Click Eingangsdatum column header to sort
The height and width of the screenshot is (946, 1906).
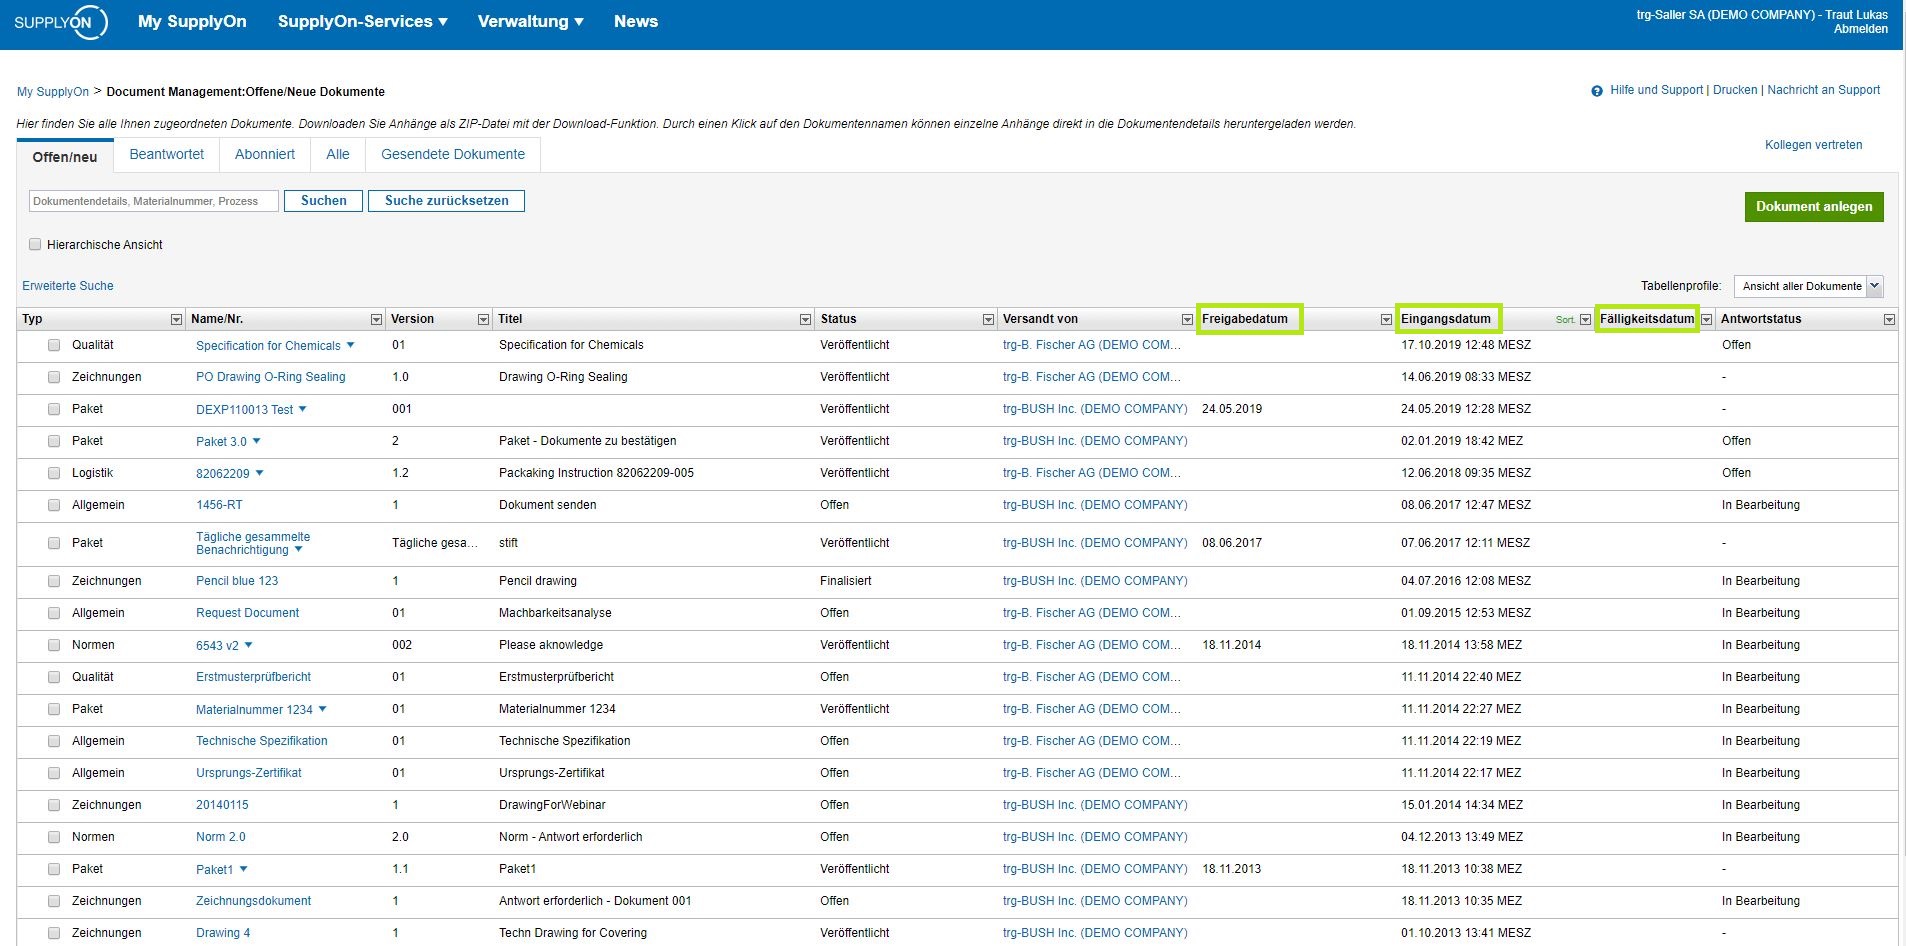1446,319
